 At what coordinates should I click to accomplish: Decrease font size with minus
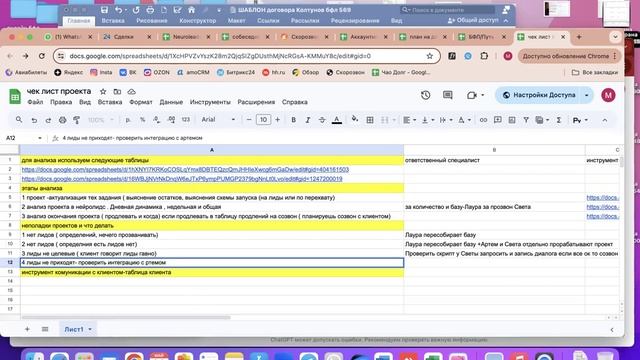point(249,120)
